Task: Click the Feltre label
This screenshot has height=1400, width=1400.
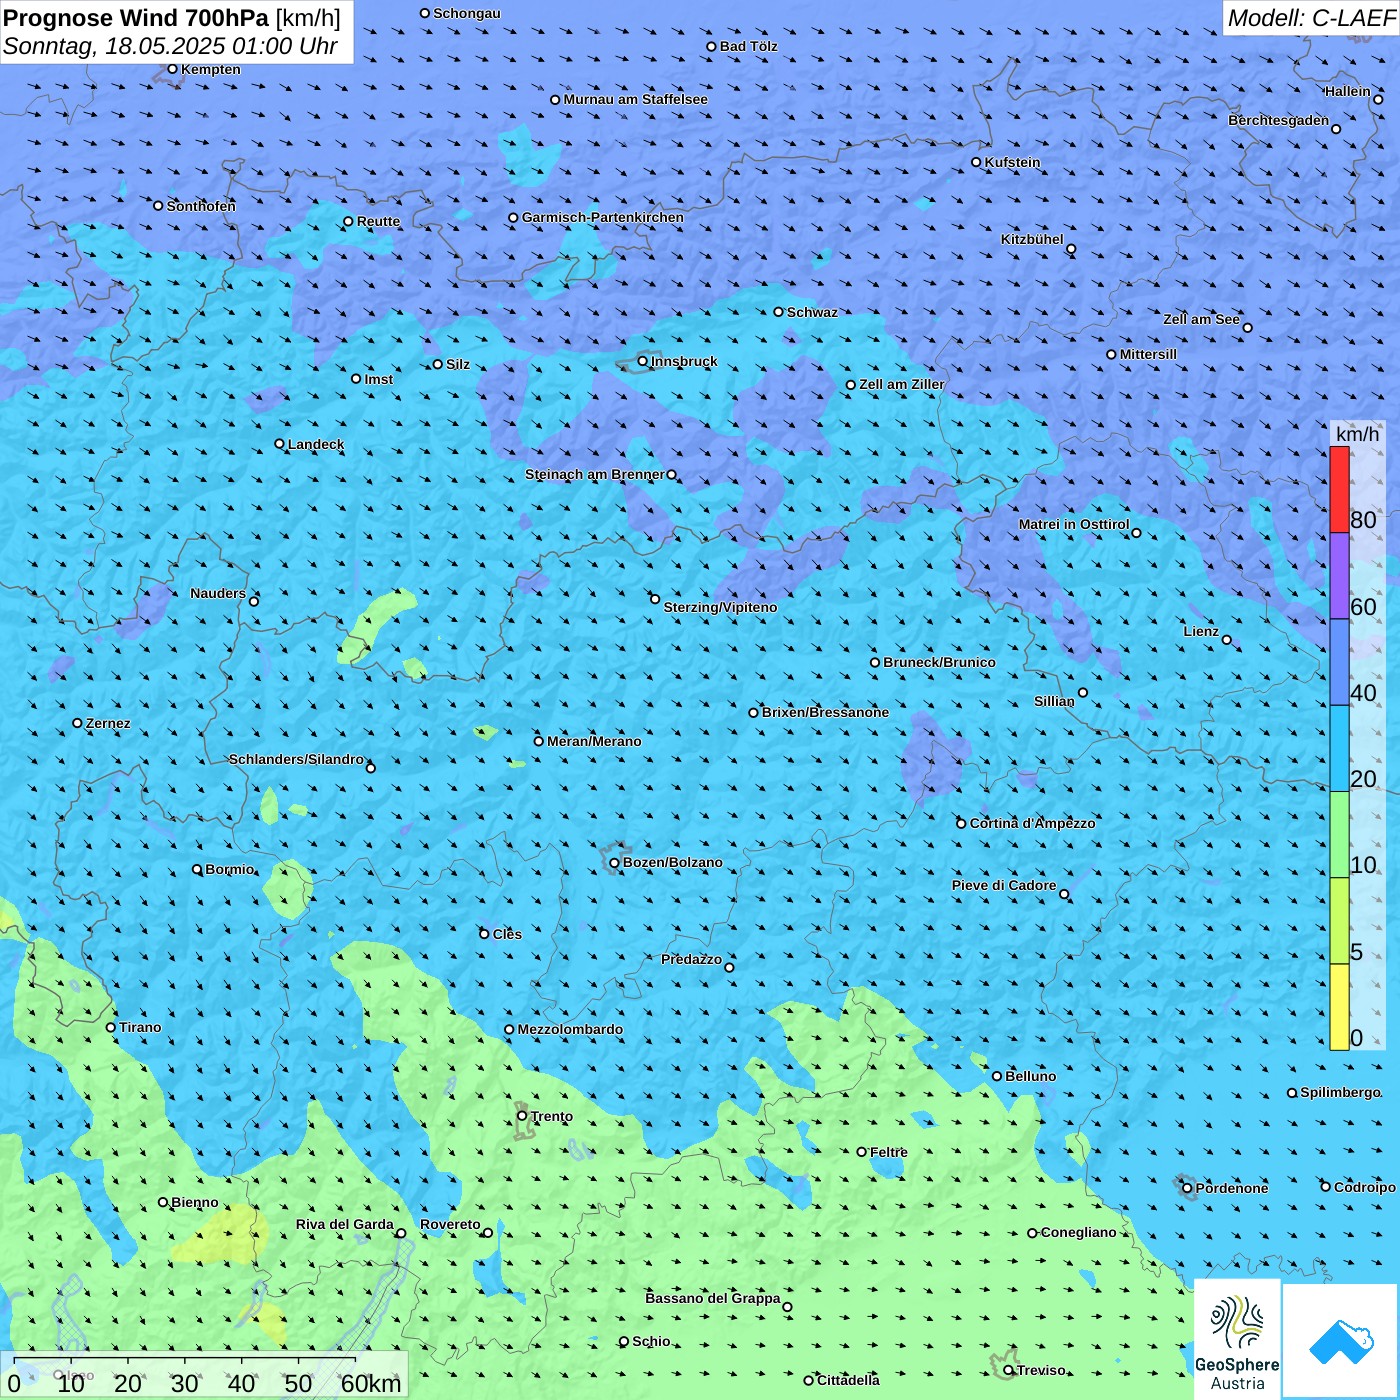Action: tap(889, 1152)
